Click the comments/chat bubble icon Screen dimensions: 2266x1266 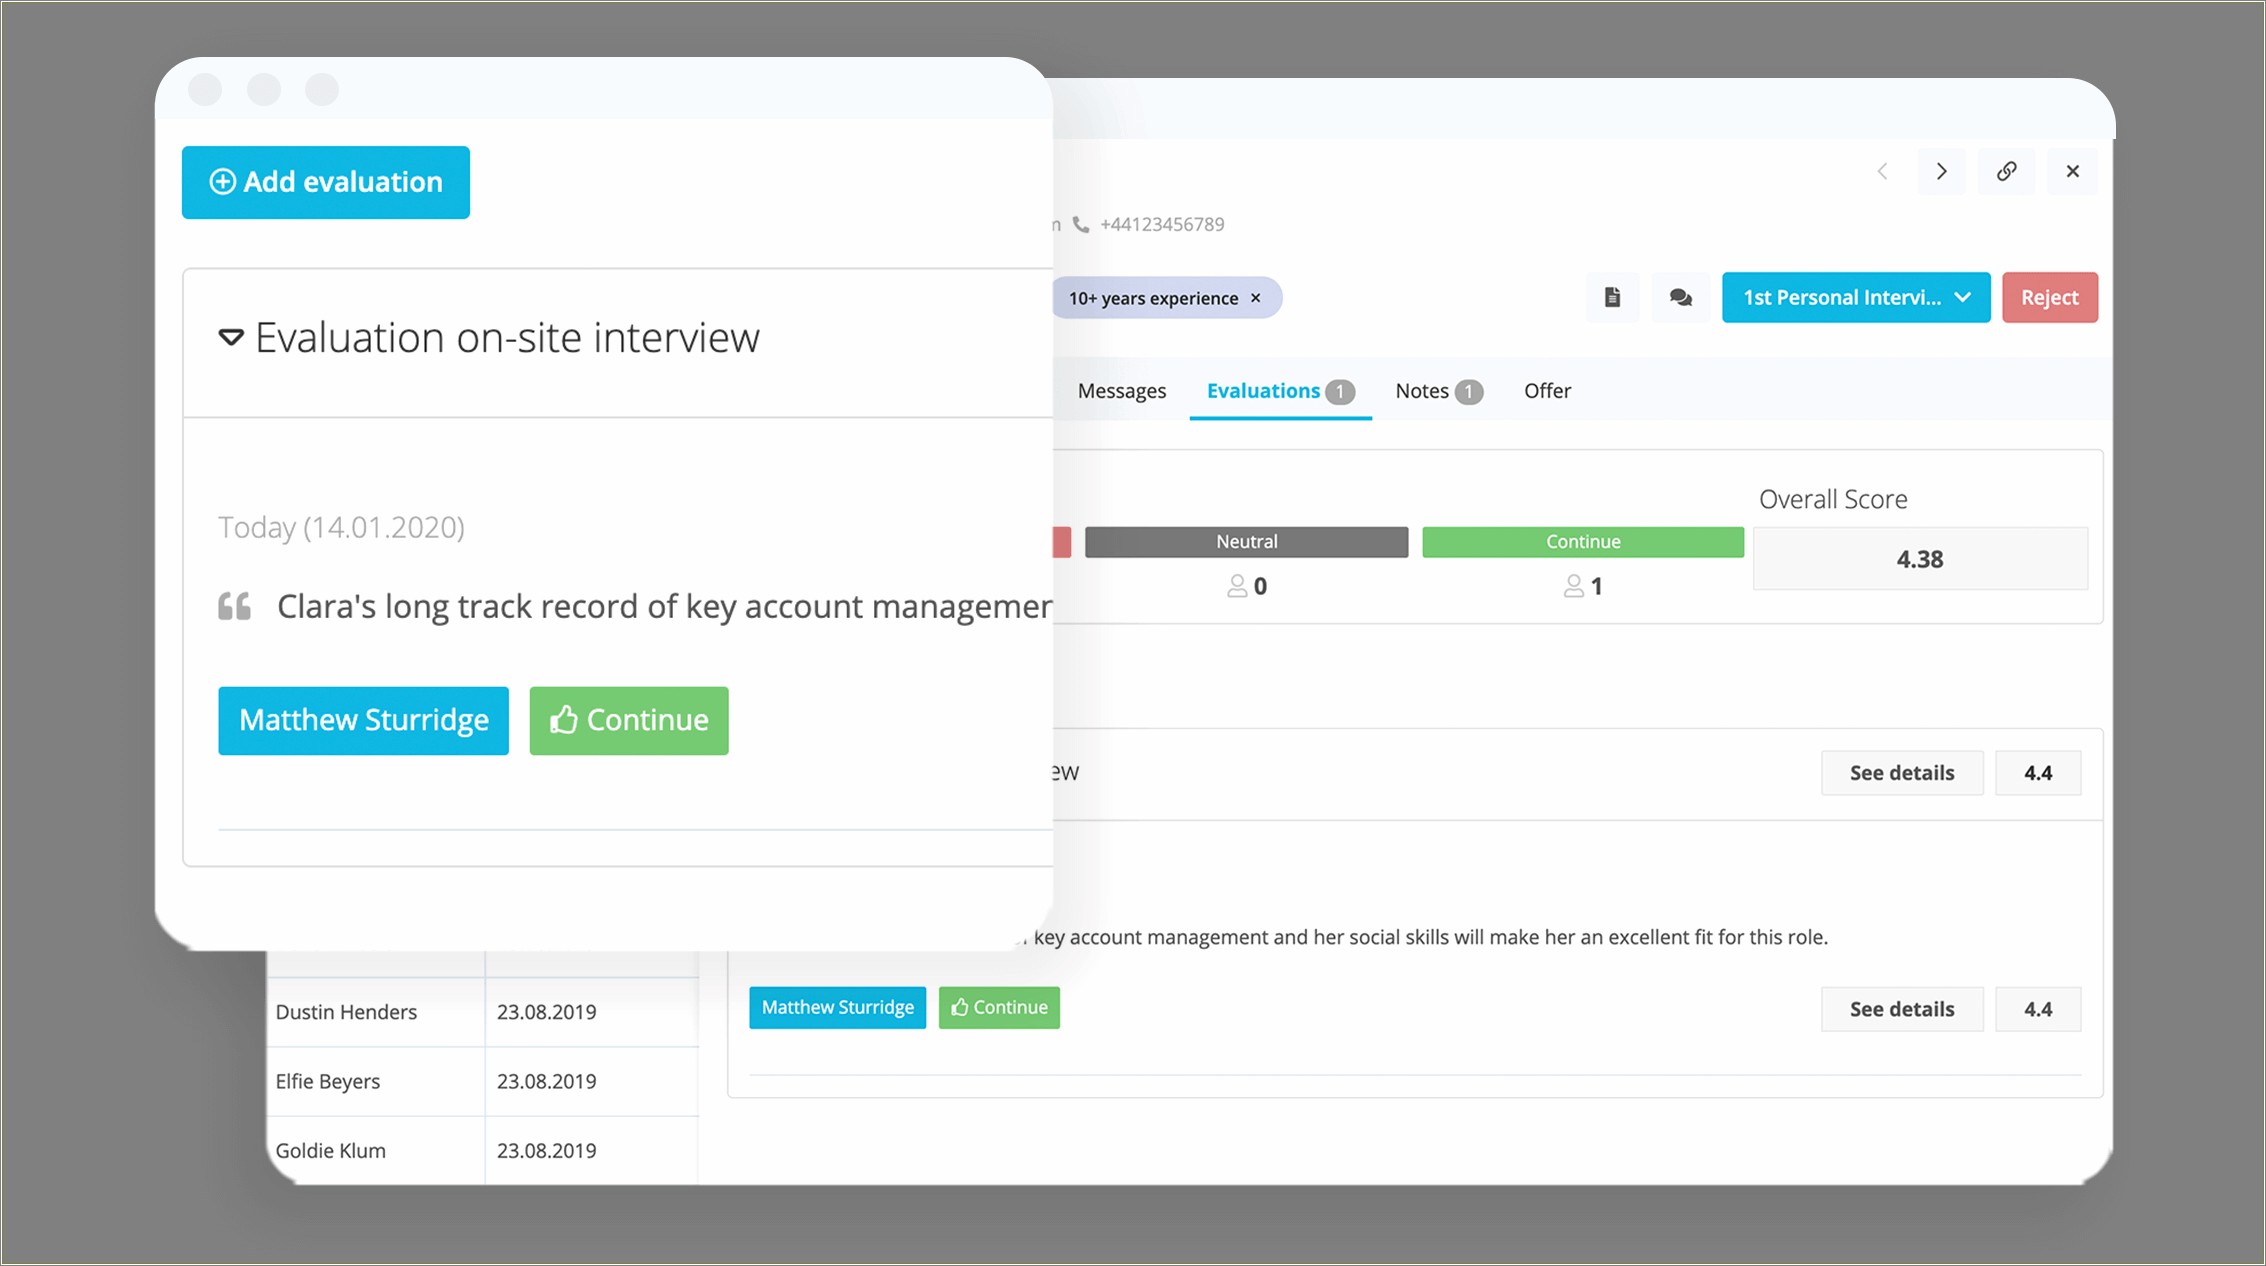[x=1681, y=297]
